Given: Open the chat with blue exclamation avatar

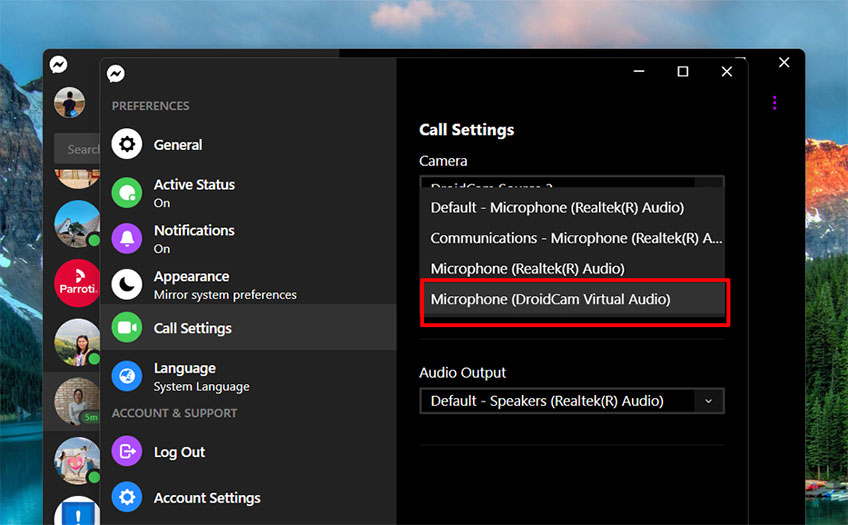Looking at the screenshot, I should pyautogui.click(x=77, y=511).
